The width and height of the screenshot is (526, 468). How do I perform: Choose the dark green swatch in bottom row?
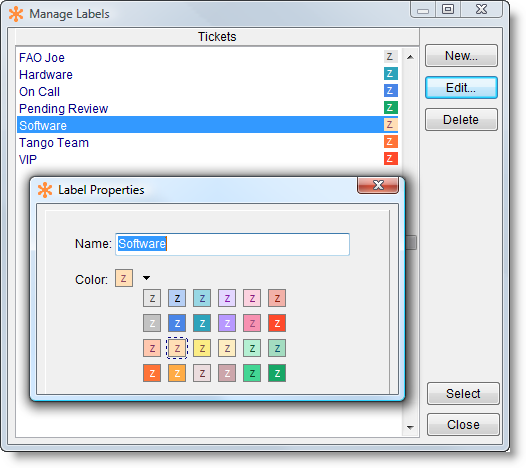coord(277,373)
